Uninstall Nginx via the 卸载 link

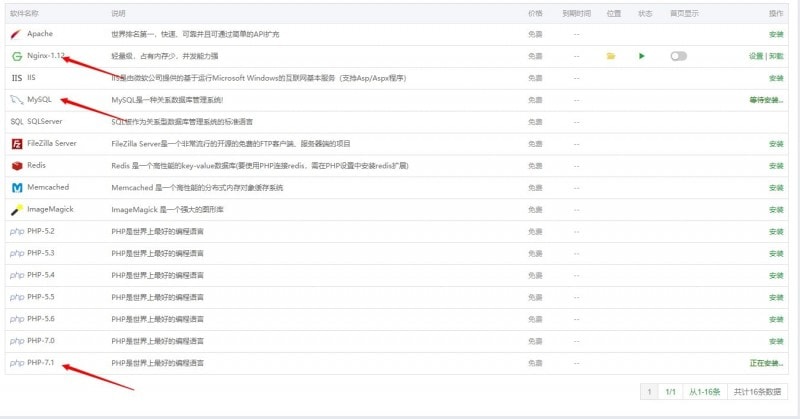[x=776, y=56]
